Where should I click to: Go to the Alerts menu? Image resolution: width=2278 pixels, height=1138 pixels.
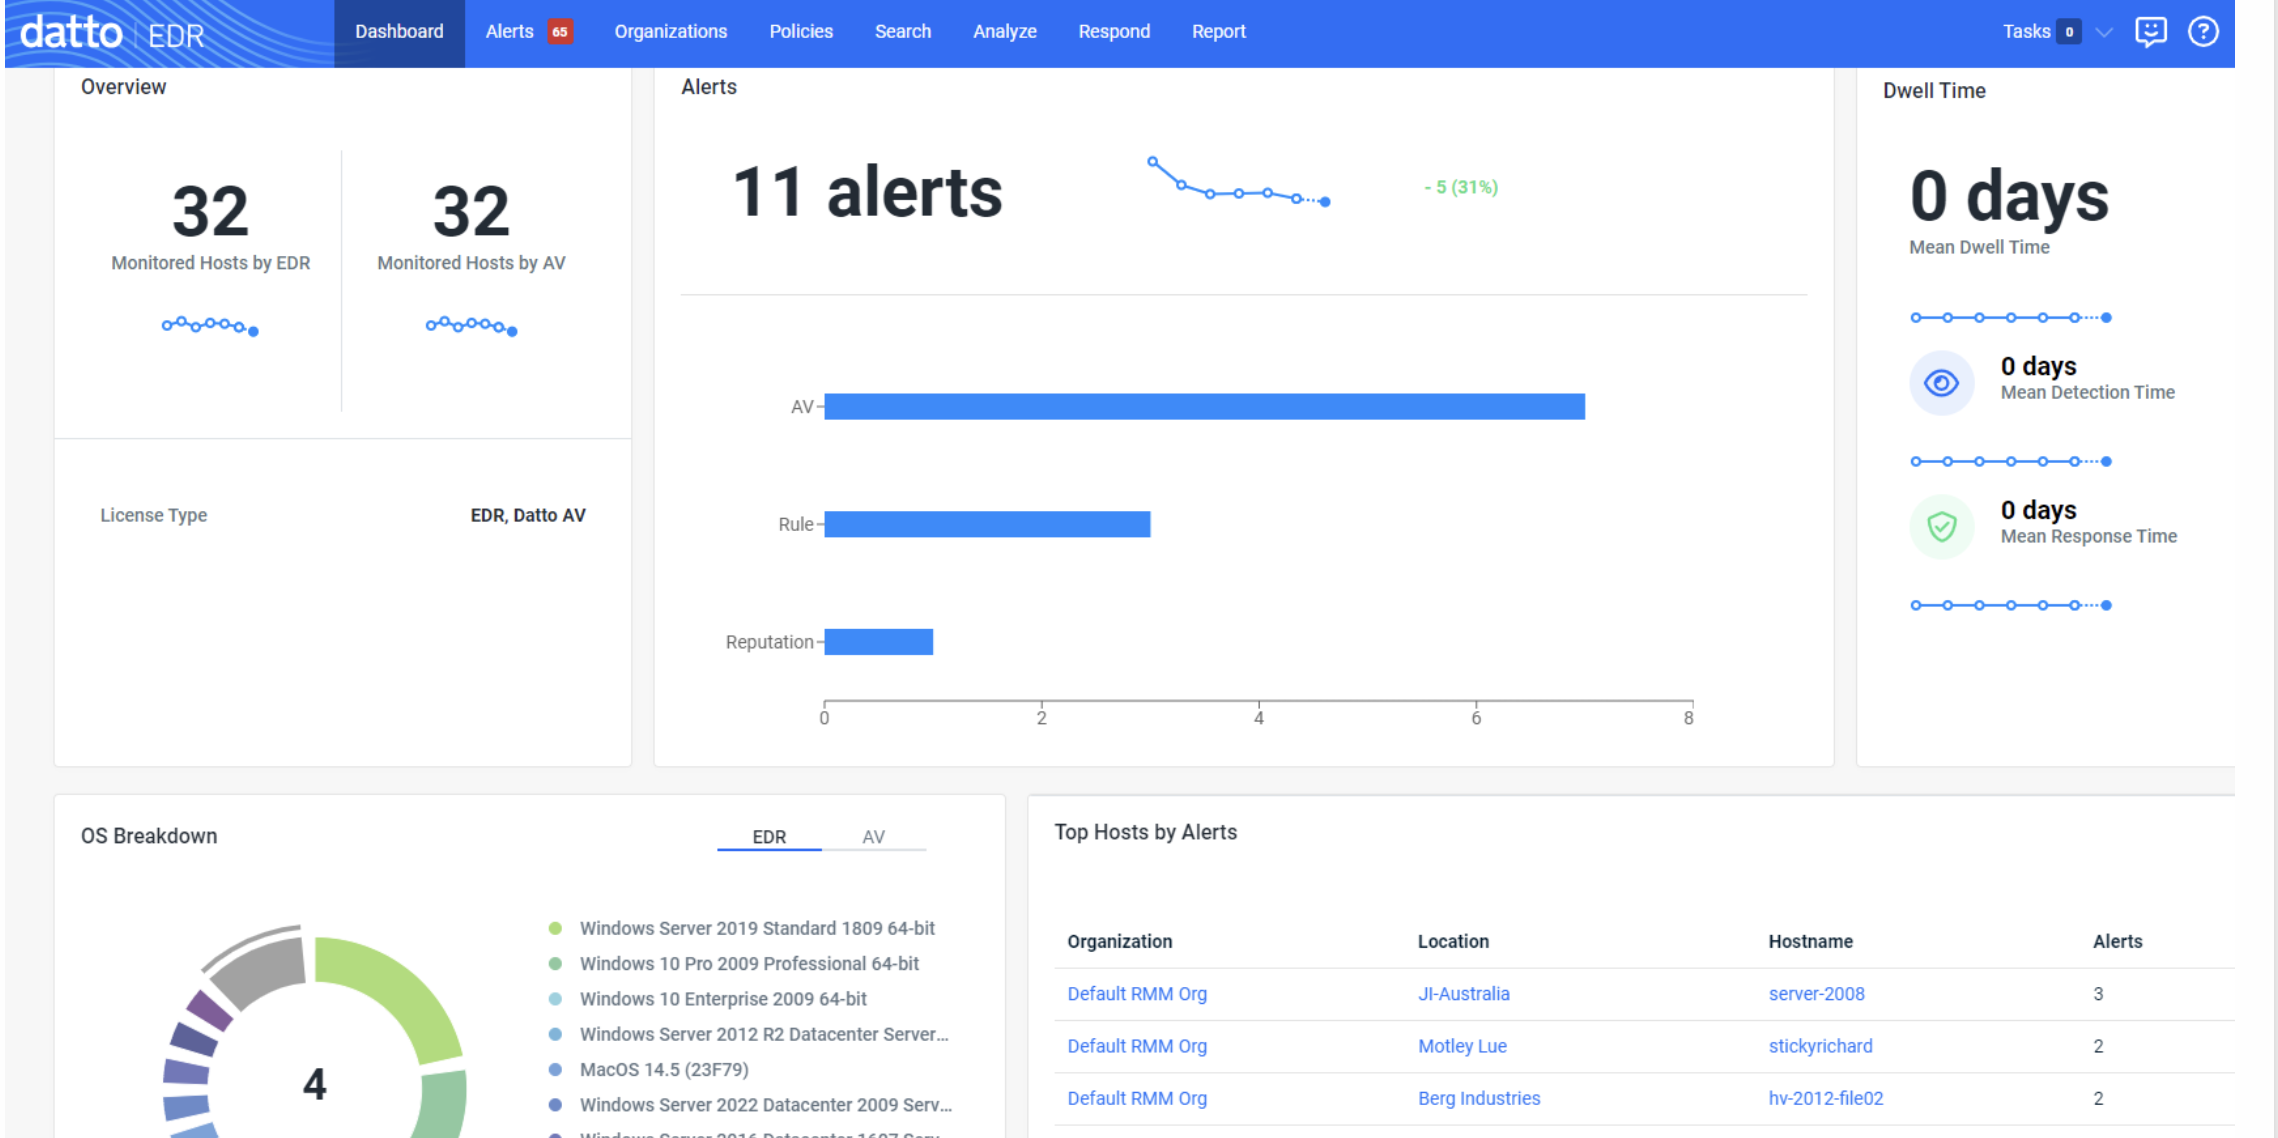[x=510, y=32]
